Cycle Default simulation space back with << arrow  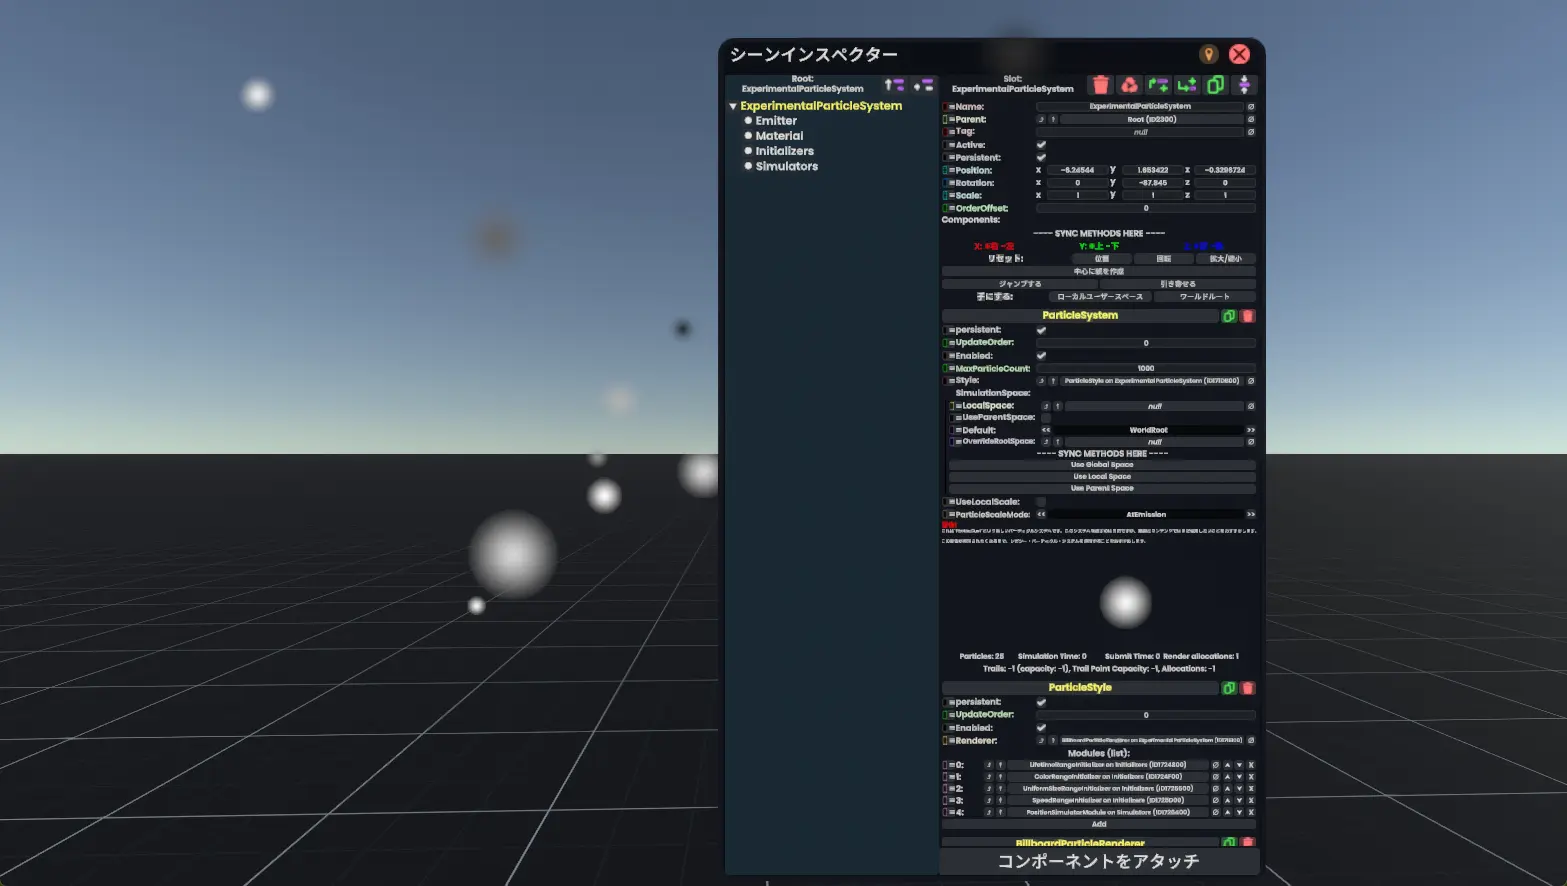[1046, 430]
